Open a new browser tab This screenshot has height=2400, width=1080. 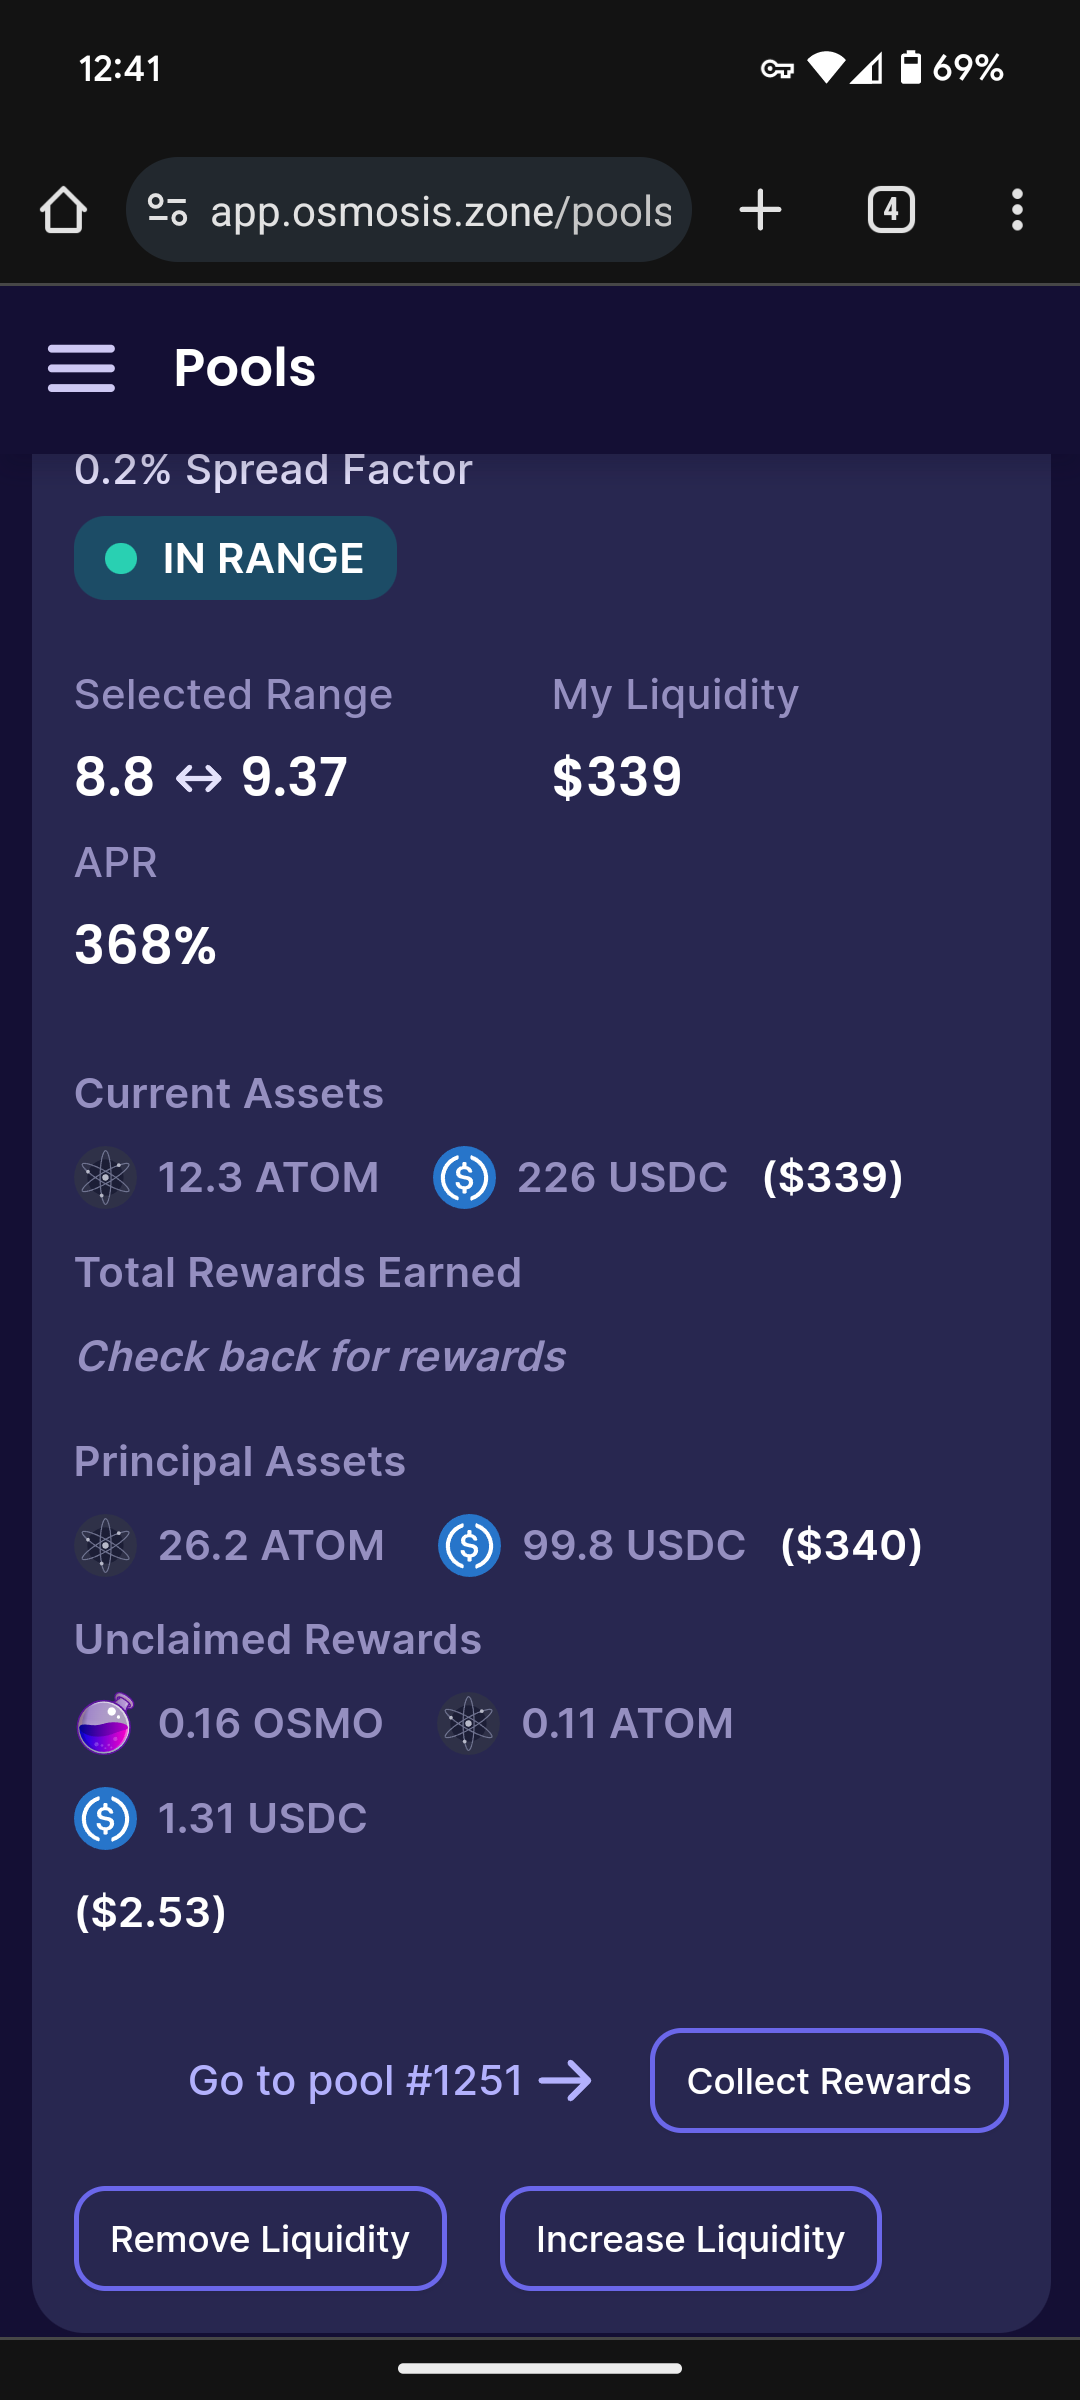(x=760, y=210)
